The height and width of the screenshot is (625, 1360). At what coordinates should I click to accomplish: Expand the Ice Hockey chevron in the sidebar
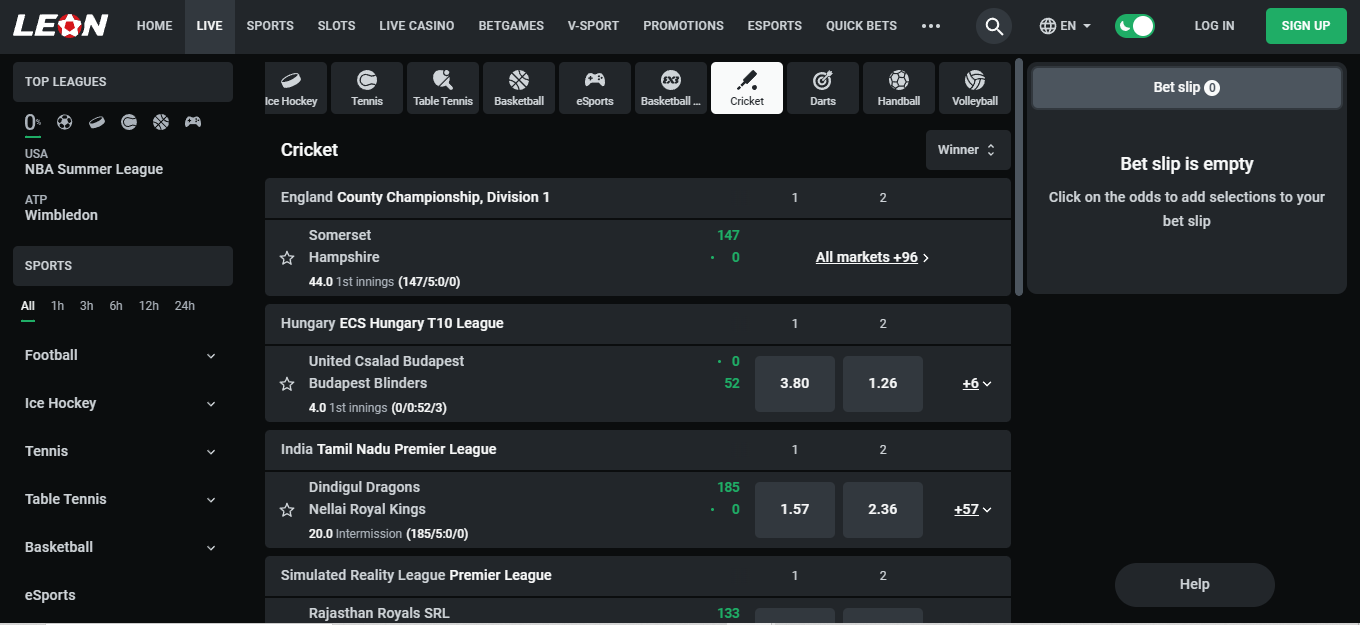211,404
